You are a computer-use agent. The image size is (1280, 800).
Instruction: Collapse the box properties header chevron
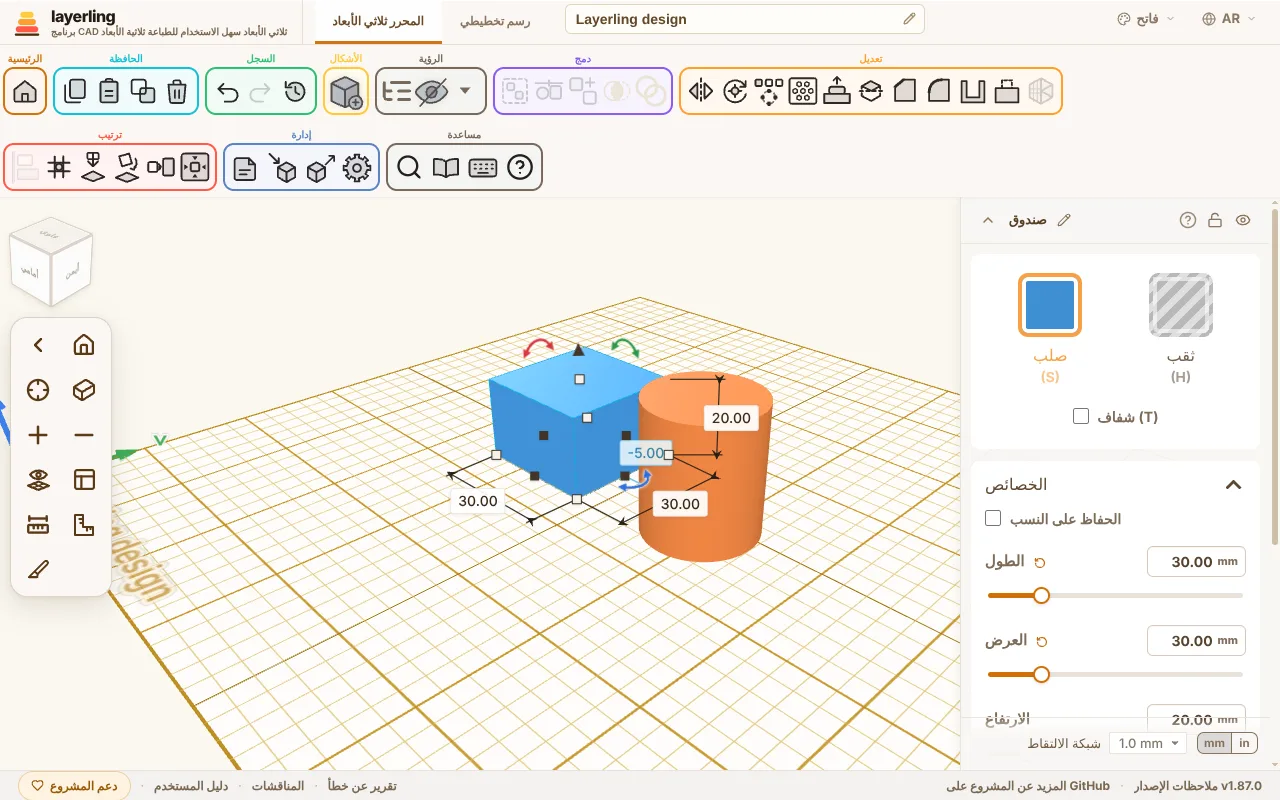tap(988, 220)
